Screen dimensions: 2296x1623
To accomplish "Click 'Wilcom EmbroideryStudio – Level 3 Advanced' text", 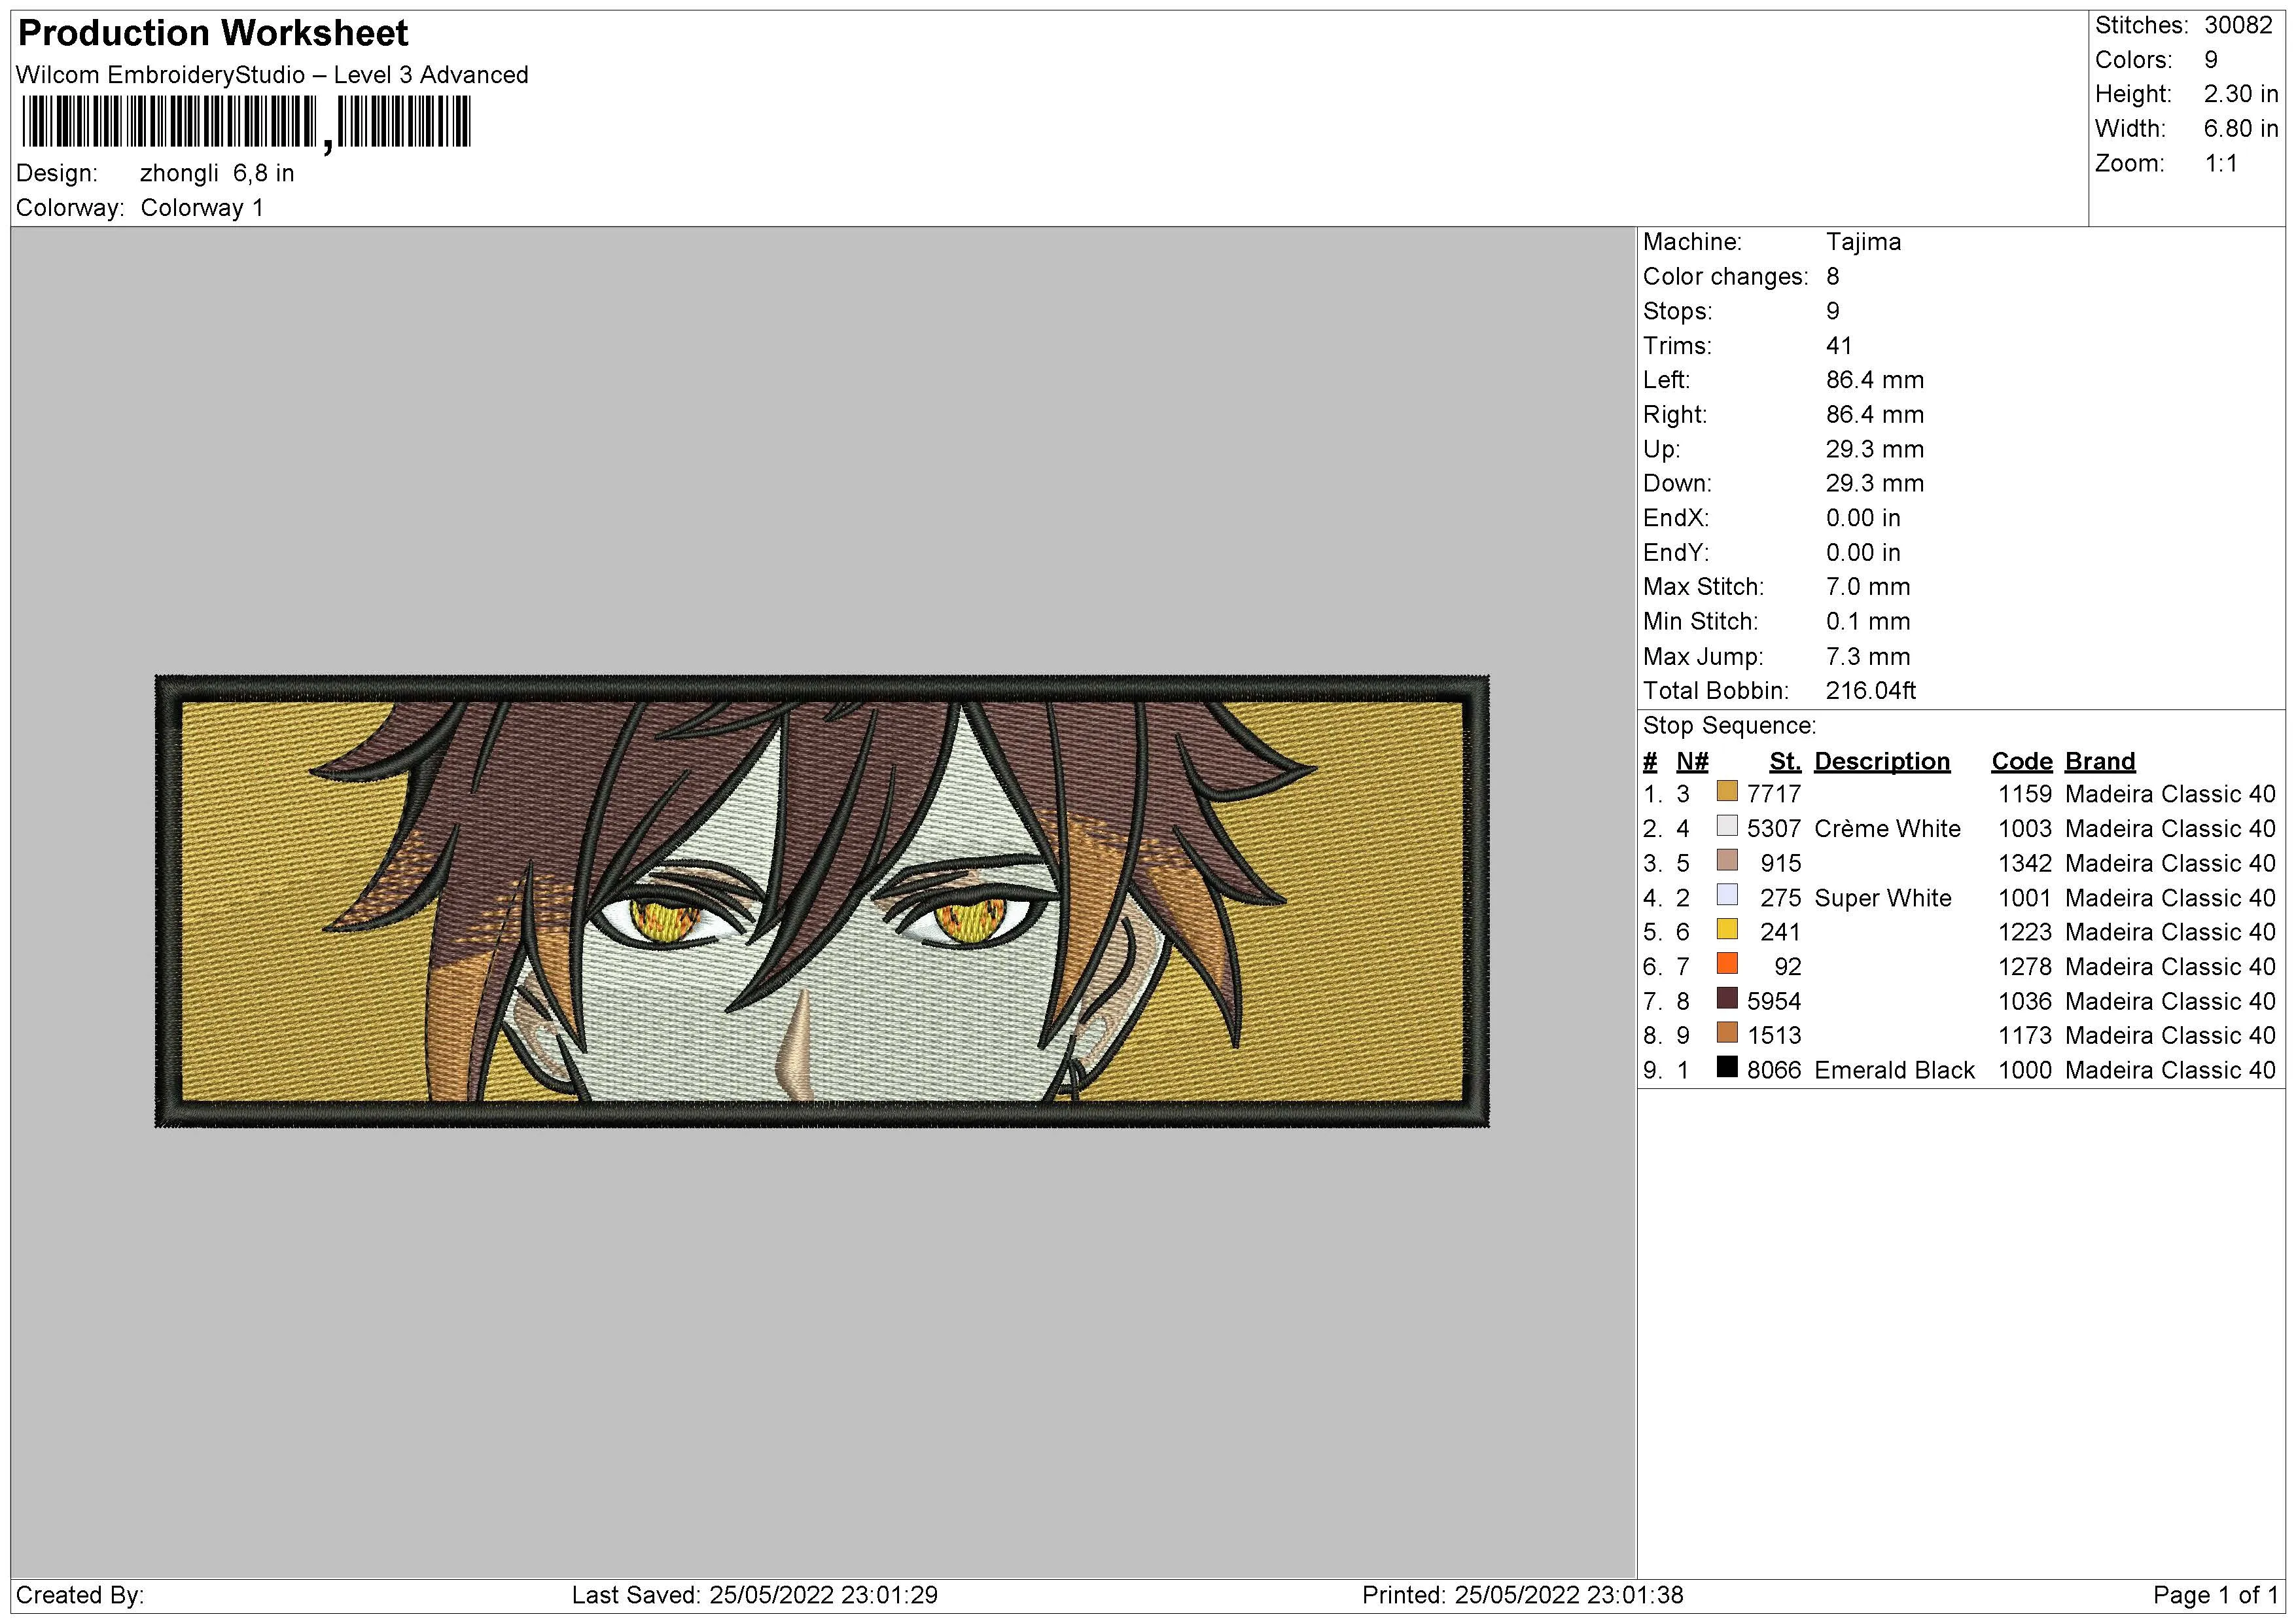I will tap(272, 75).
